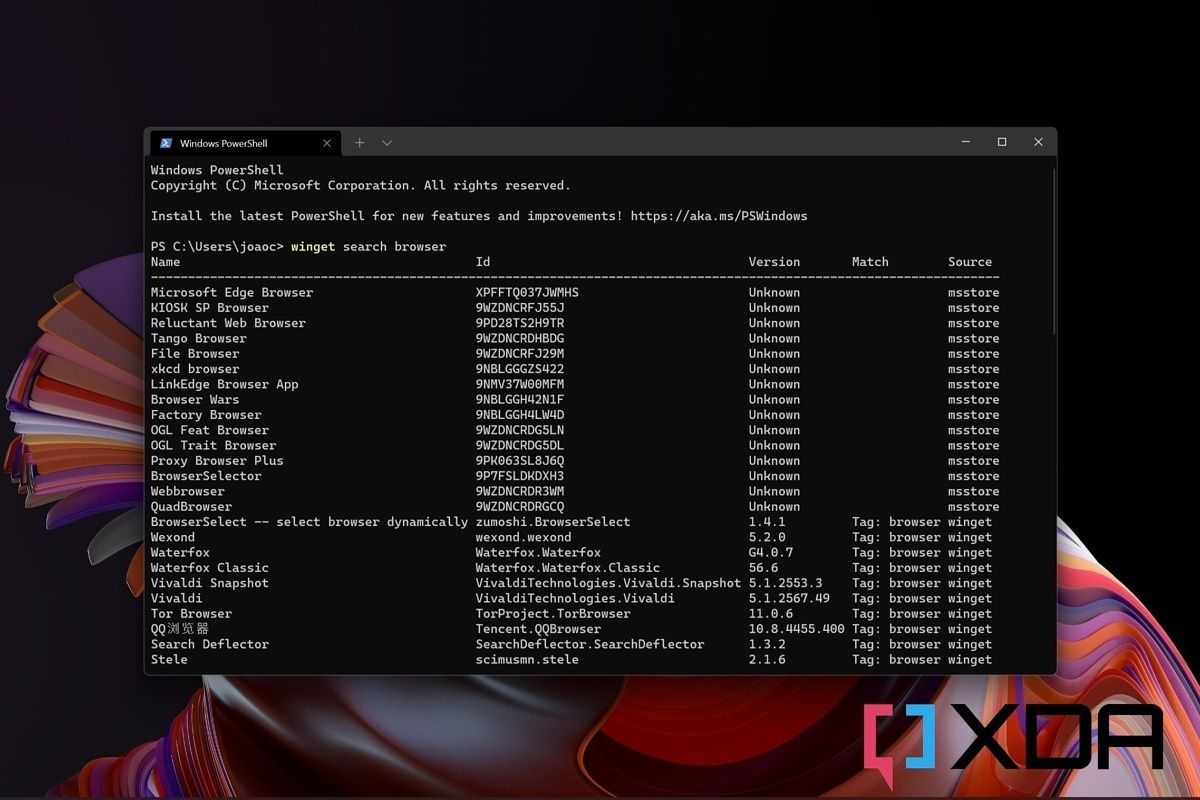Open a new tab with plus button
The image size is (1200, 800).
pyautogui.click(x=360, y=143)
